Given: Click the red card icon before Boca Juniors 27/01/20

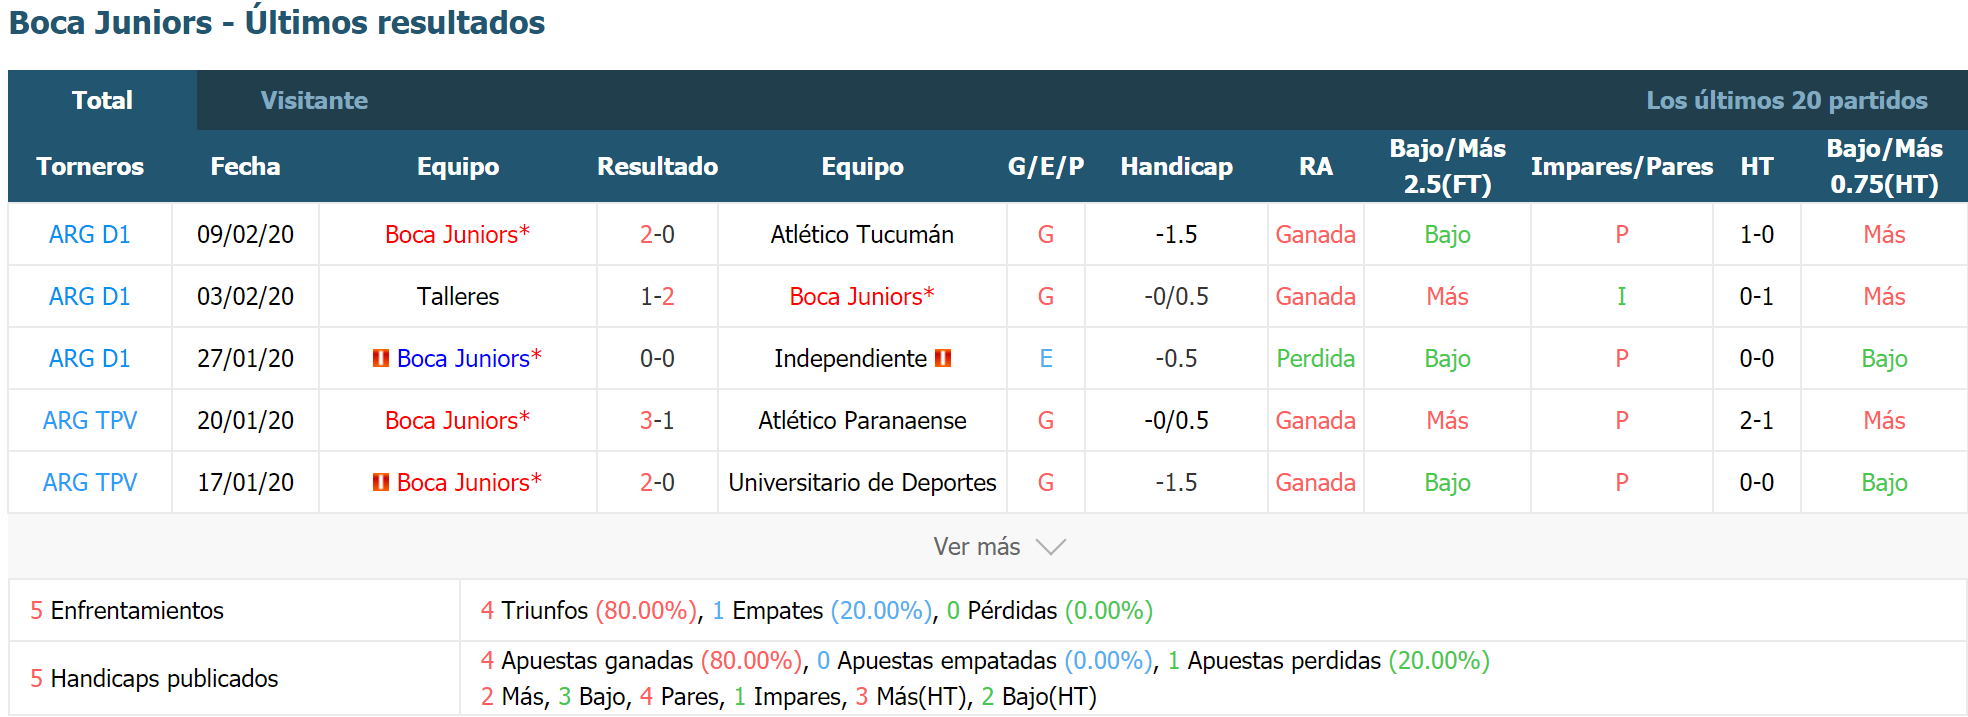Looking at the screenshot, I should pos(381,358).
